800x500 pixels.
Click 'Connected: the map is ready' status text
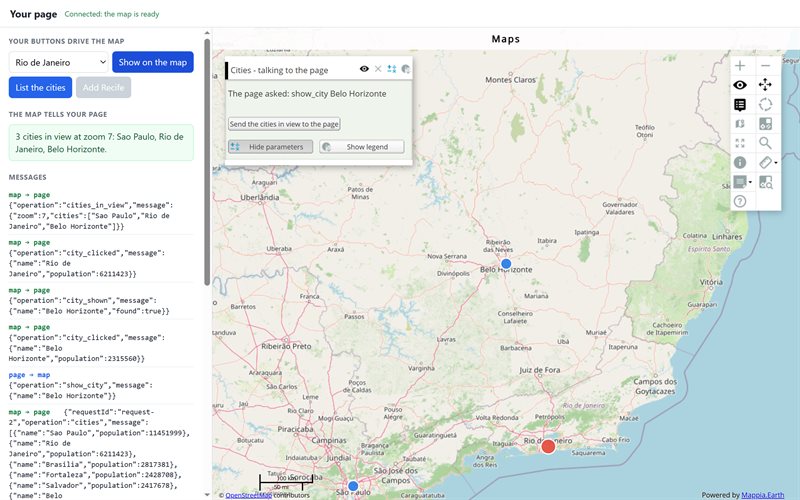point(112,14)
